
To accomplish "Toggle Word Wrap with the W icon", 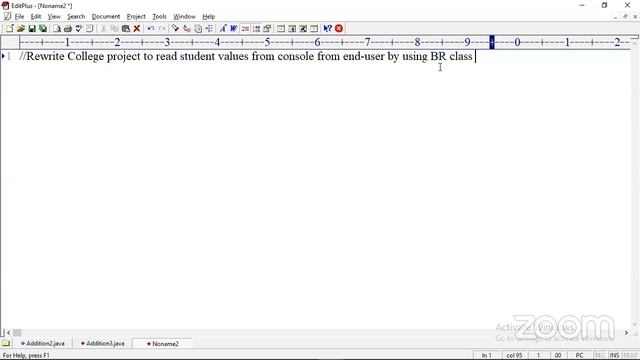I will coord(234,29).
